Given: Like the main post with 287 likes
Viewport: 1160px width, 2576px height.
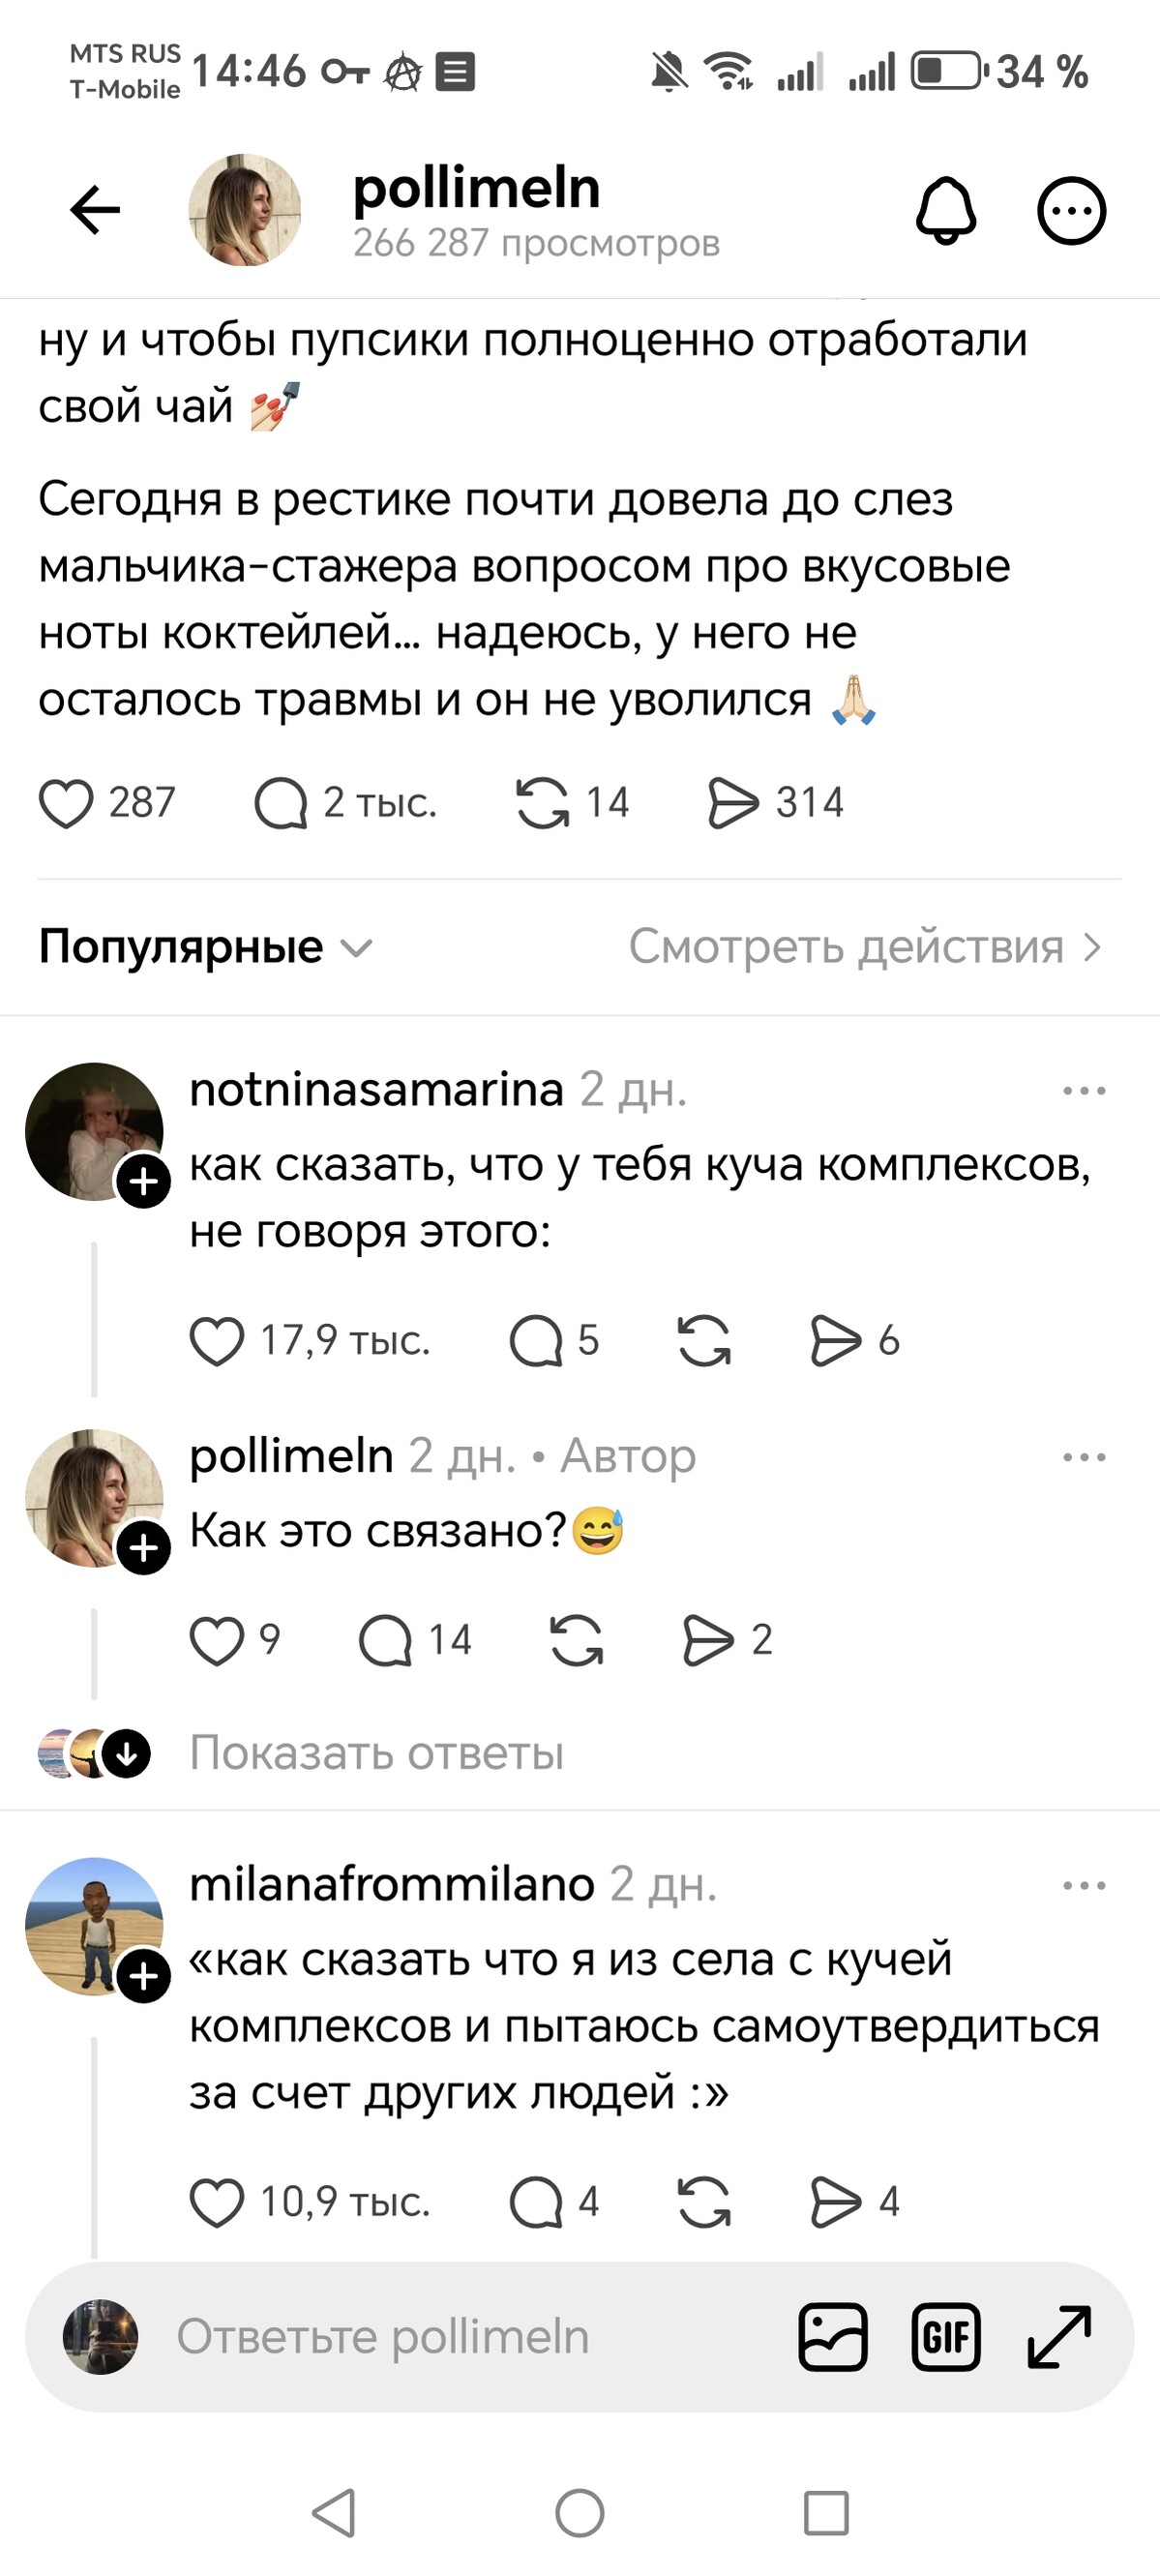Looking at the screenshot, I should pyautogui.click(x=66, y=803).
